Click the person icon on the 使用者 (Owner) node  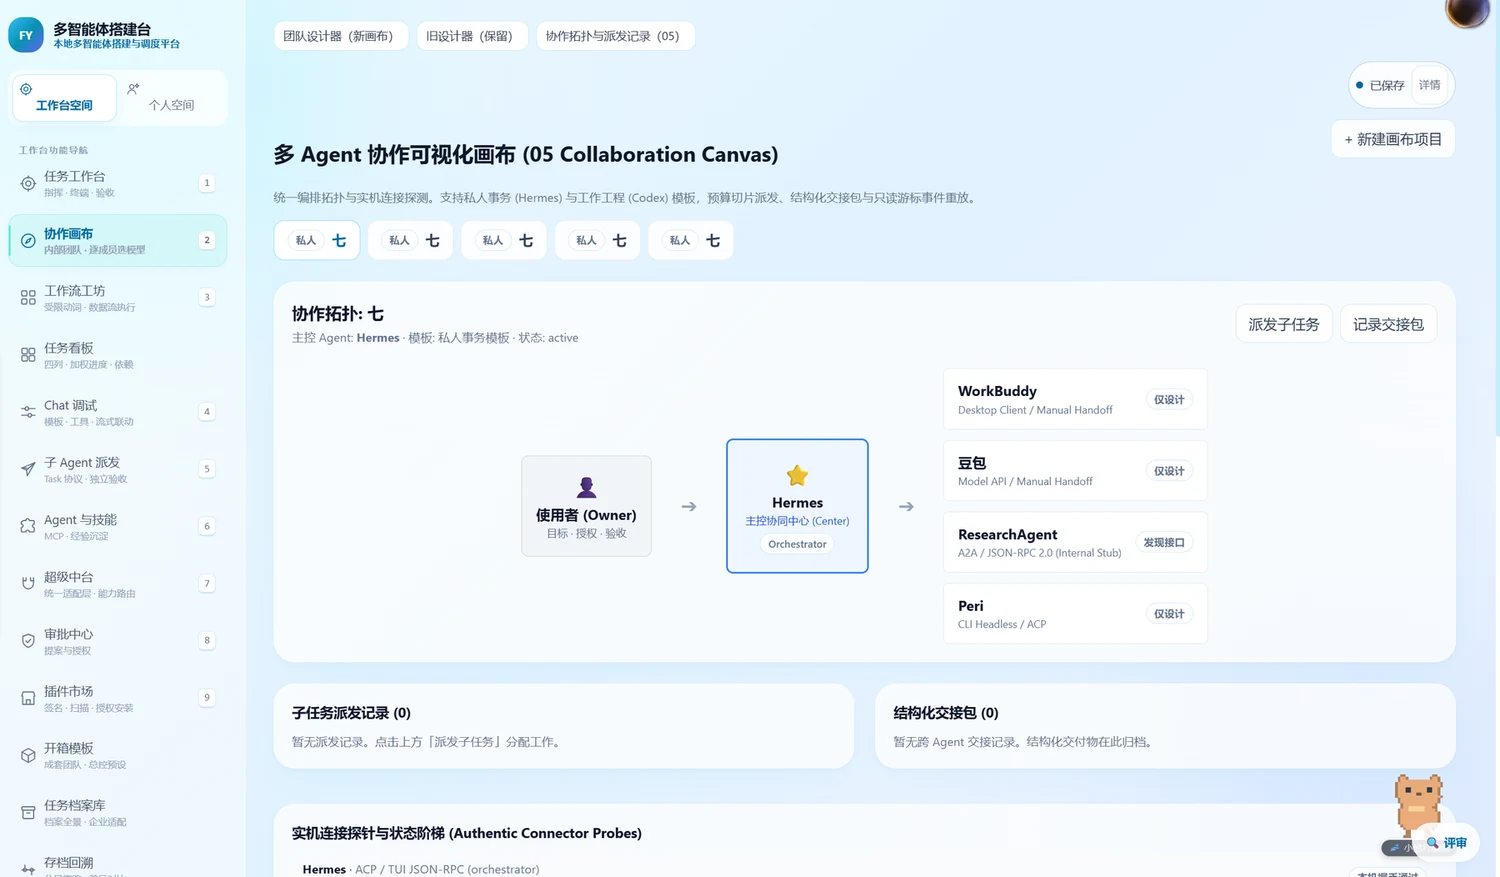point(586,487)
